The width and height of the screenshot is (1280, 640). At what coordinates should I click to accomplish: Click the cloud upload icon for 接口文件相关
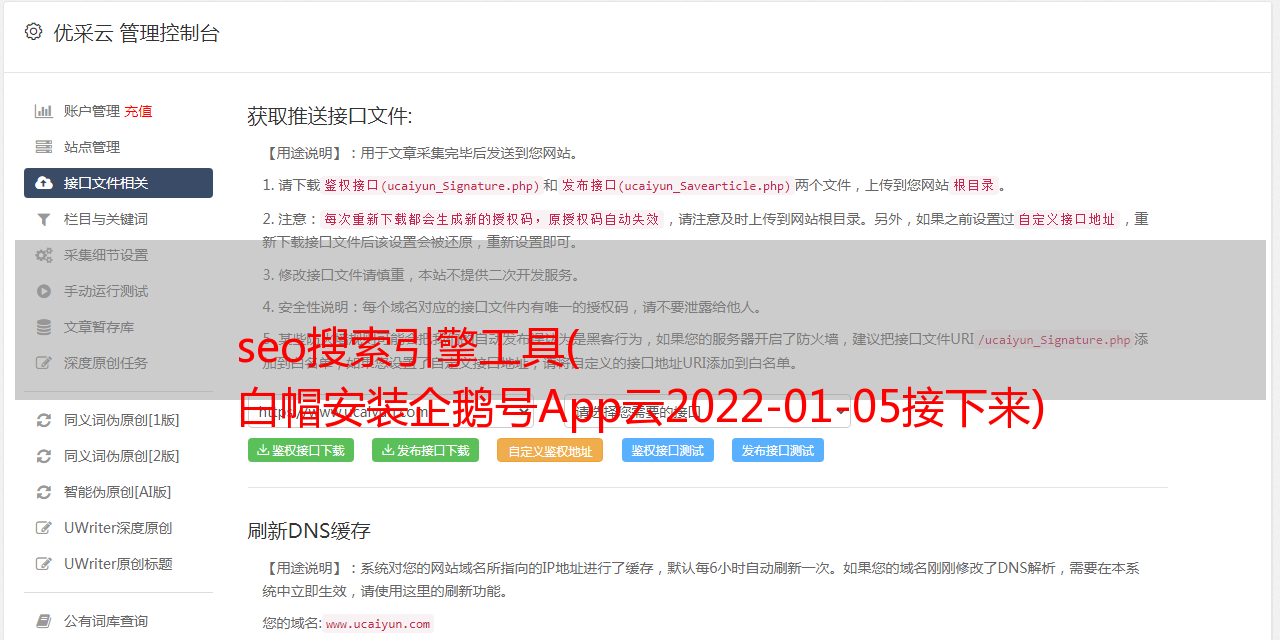click(44, 183)
